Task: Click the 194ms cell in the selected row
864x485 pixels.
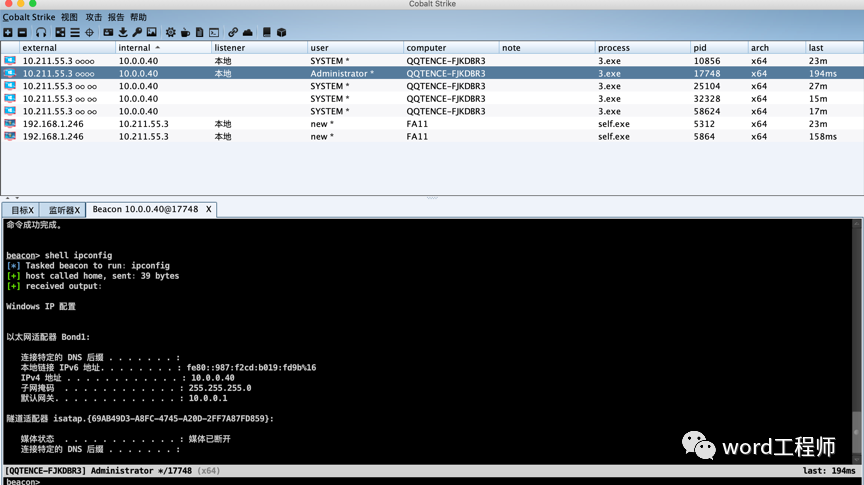Action: (823, 73)
